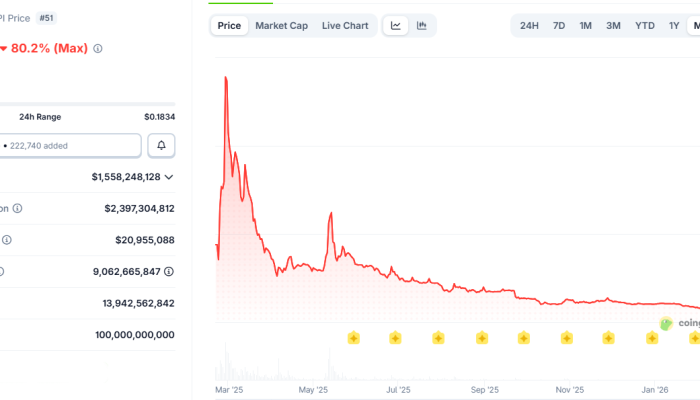
Task: Click the '222,740 added' portfolio field
Action: tap(70, 145)
